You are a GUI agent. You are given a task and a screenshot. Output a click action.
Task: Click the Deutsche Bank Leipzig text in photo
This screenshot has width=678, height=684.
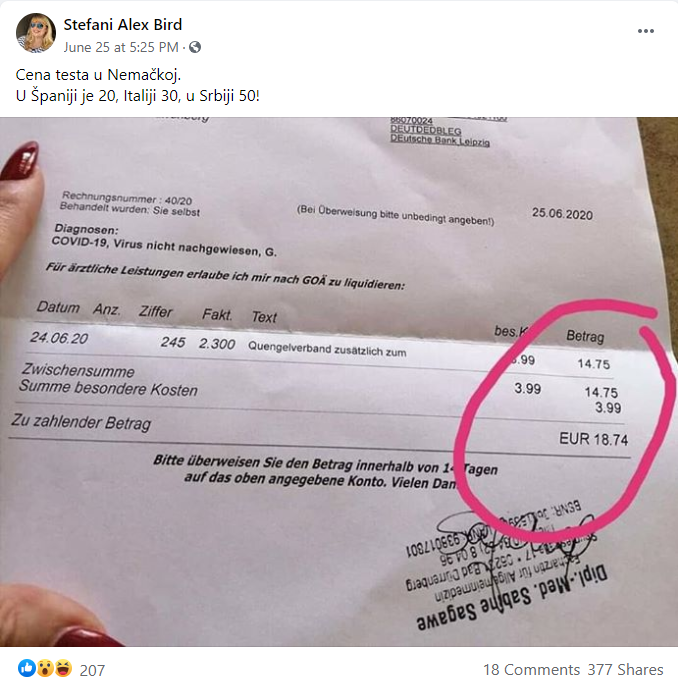[x=440, y=140]
